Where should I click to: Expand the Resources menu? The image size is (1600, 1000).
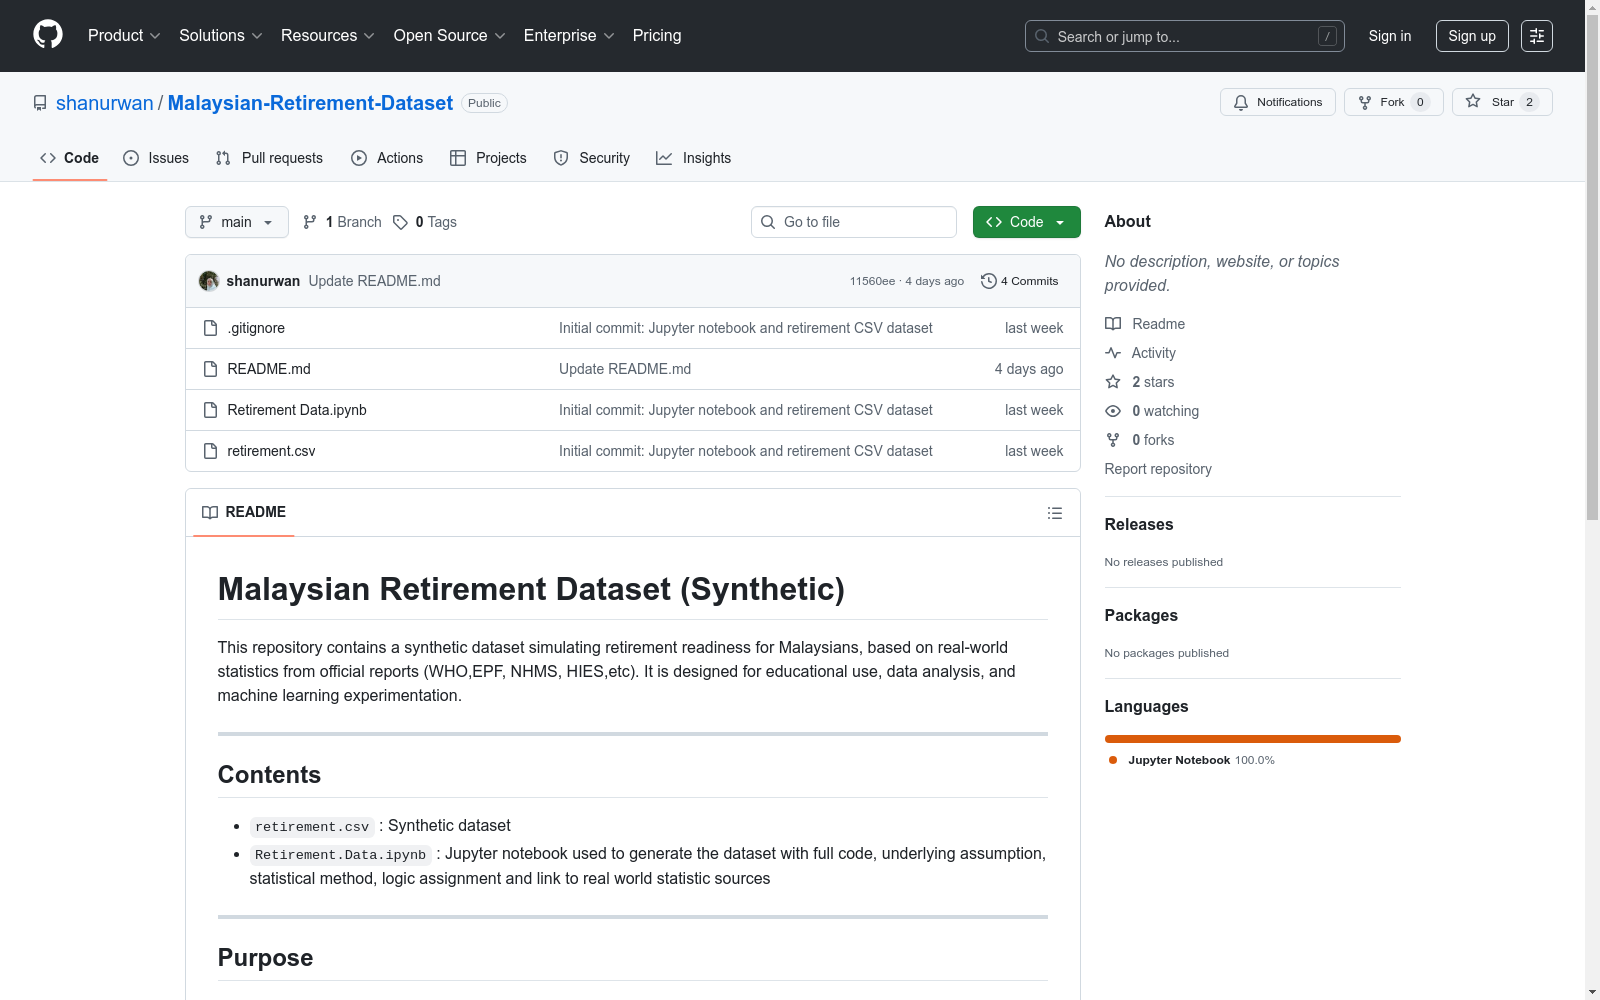[328, 35]
